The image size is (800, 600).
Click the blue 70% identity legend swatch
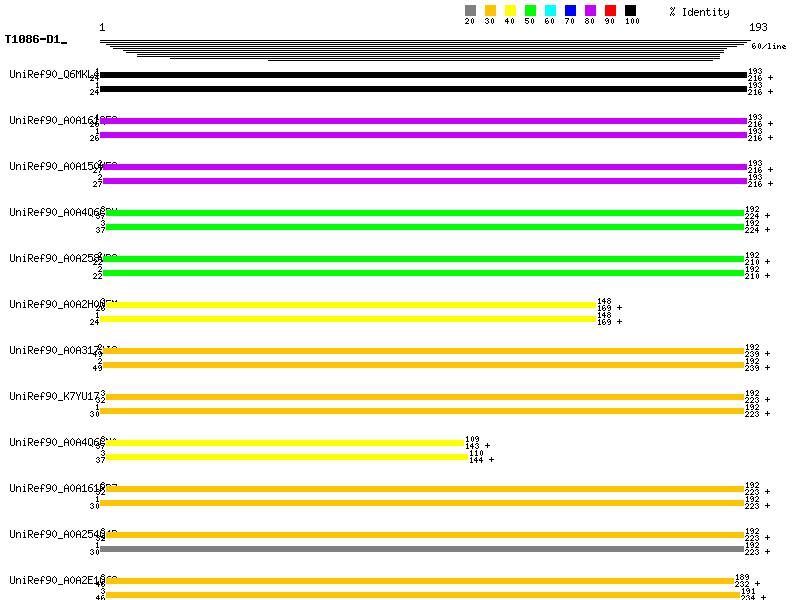pos(570,10)
